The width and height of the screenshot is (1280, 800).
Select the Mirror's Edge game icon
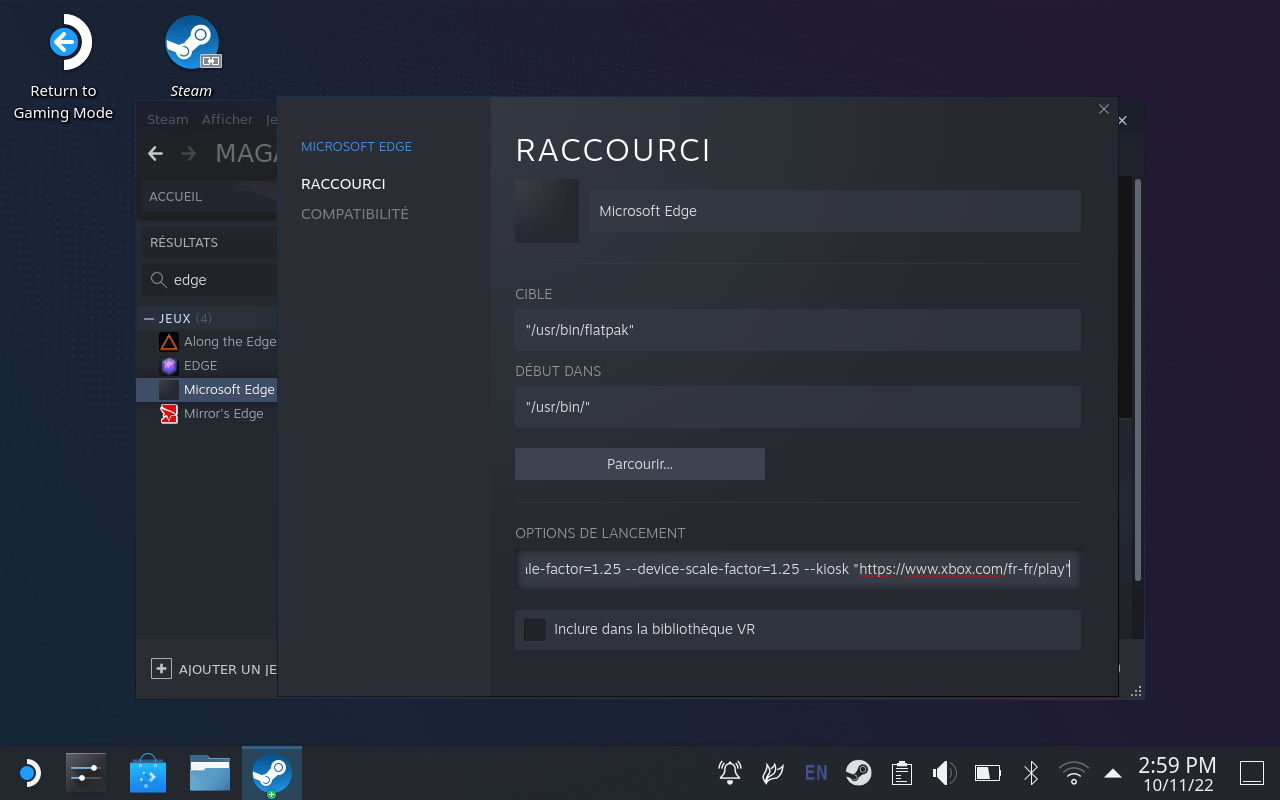pos(169,414)
